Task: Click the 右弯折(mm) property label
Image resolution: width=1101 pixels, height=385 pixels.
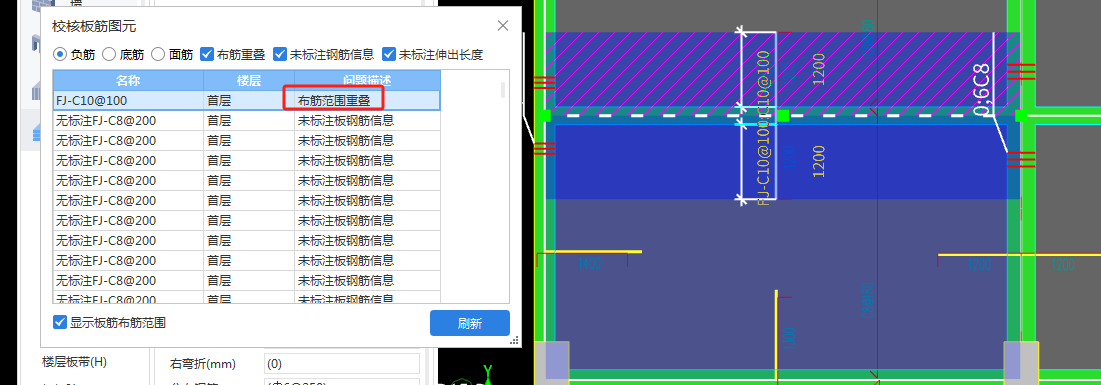Action: (x=203, y=364)
